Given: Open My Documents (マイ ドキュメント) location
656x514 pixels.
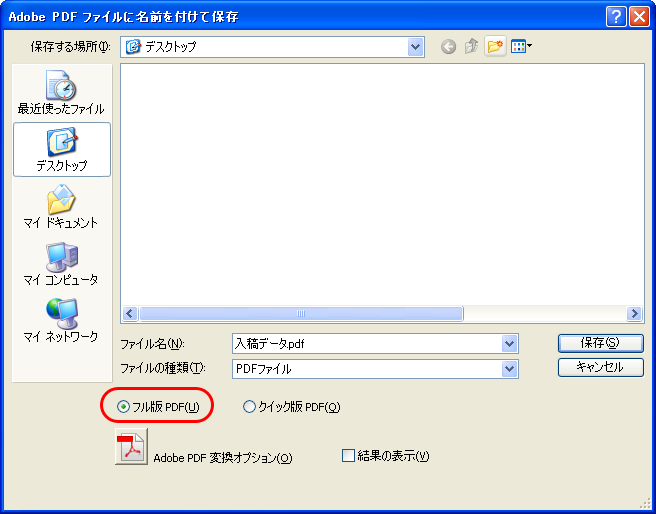Looking at the screenshot, I should pyautogui.click(x=61, y=207).
